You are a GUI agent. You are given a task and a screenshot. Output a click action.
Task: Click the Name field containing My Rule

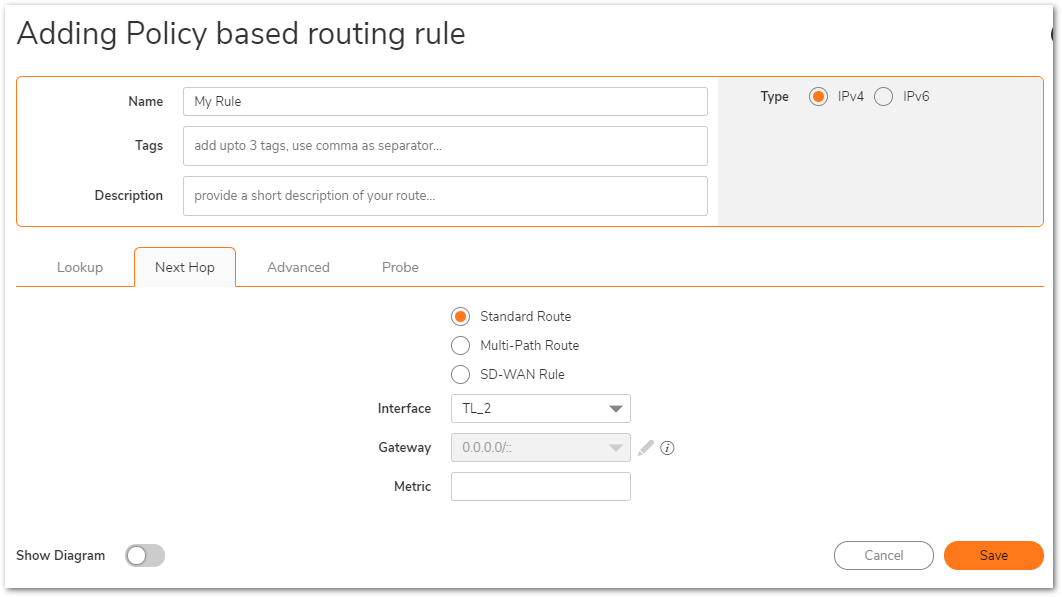pyautogui.click(x=445, y=102)
